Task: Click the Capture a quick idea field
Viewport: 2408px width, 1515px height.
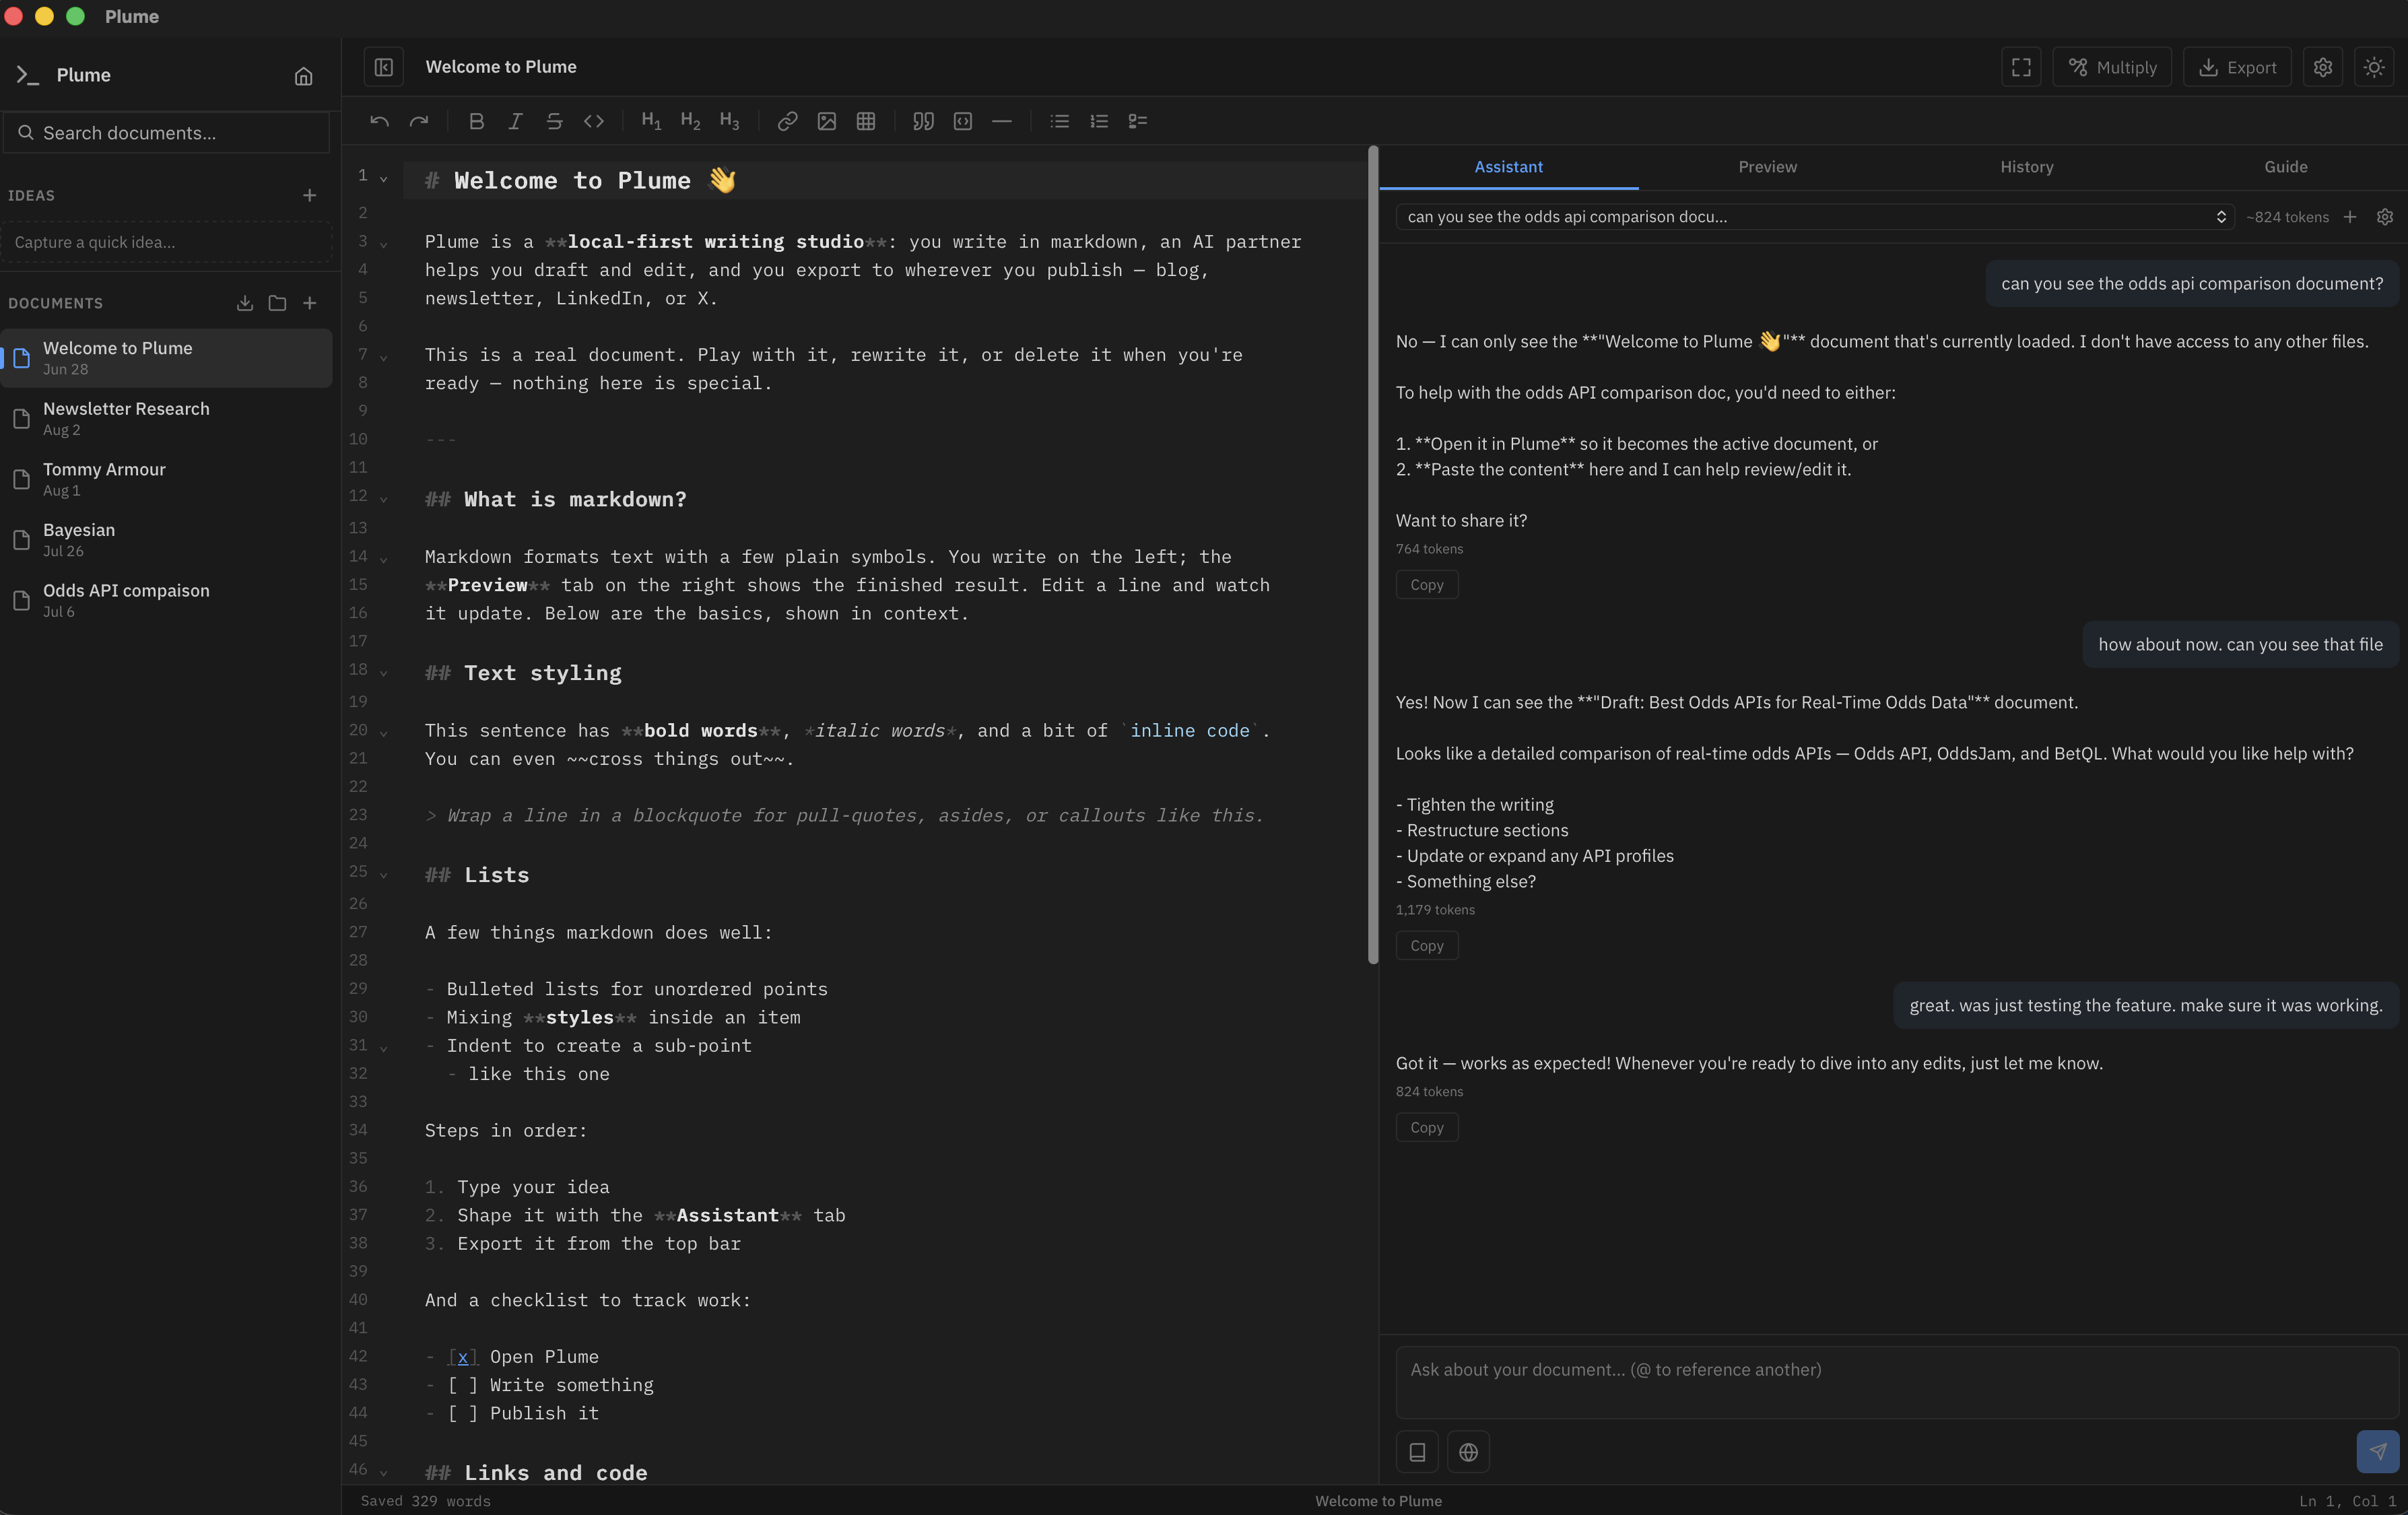Action: (167, 242)
